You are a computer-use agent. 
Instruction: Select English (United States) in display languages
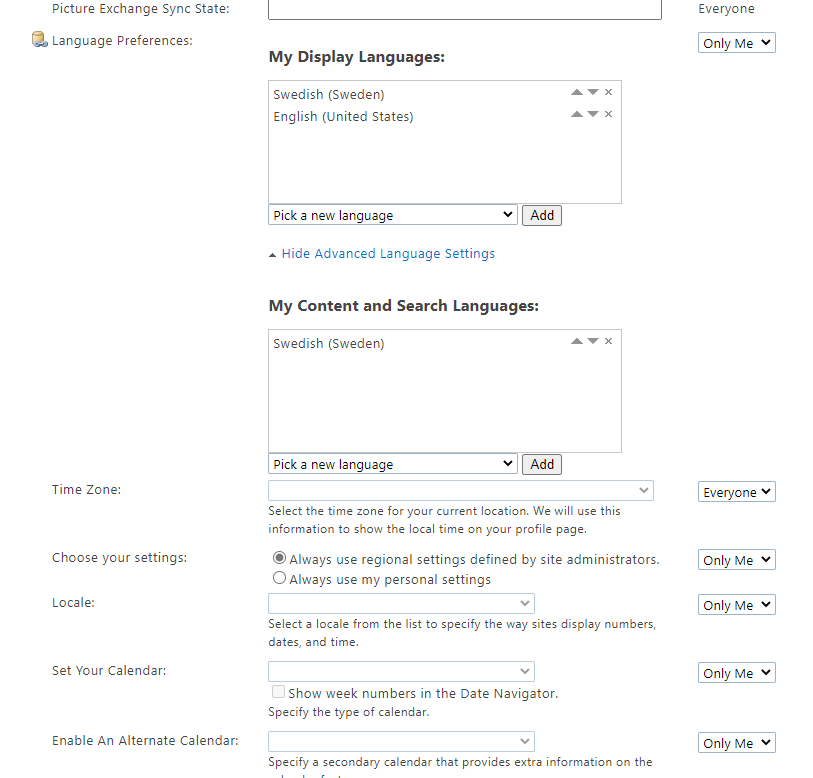click(x=343, y=117)
